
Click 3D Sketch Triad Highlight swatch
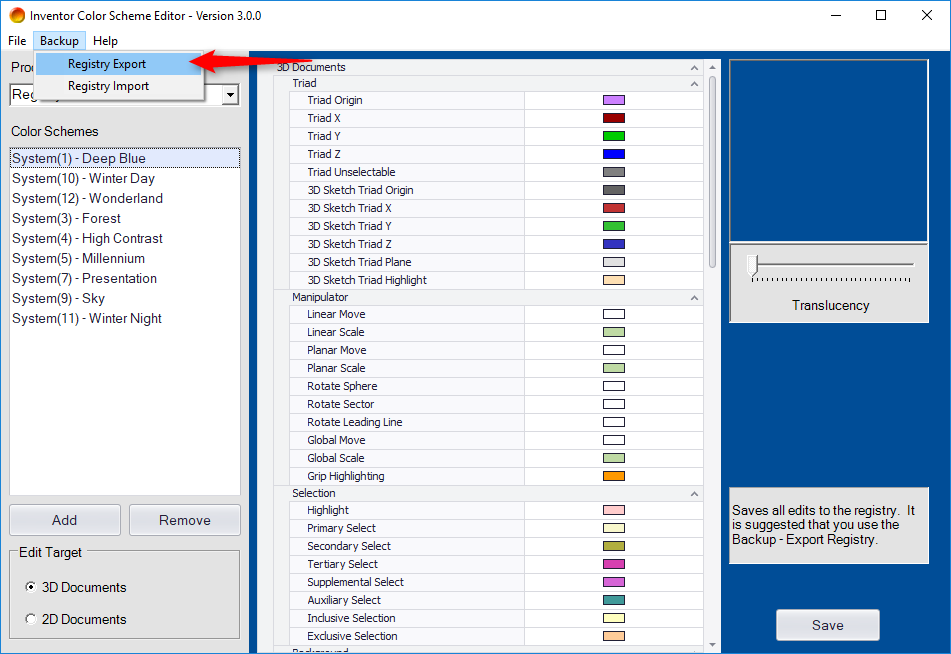pos(614,280)
